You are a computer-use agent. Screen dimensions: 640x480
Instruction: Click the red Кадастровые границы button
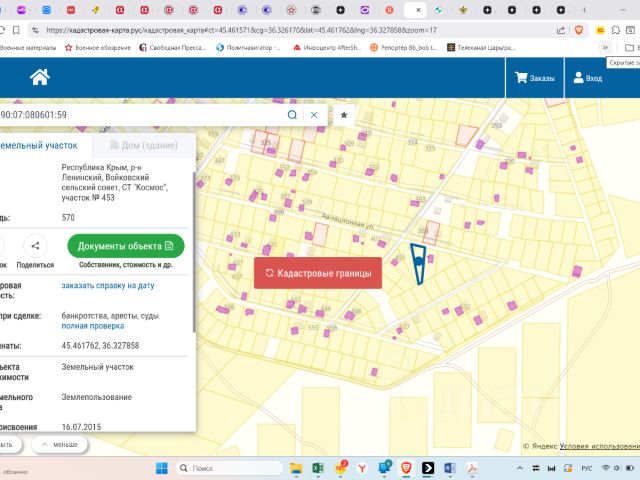click(317, 273)
